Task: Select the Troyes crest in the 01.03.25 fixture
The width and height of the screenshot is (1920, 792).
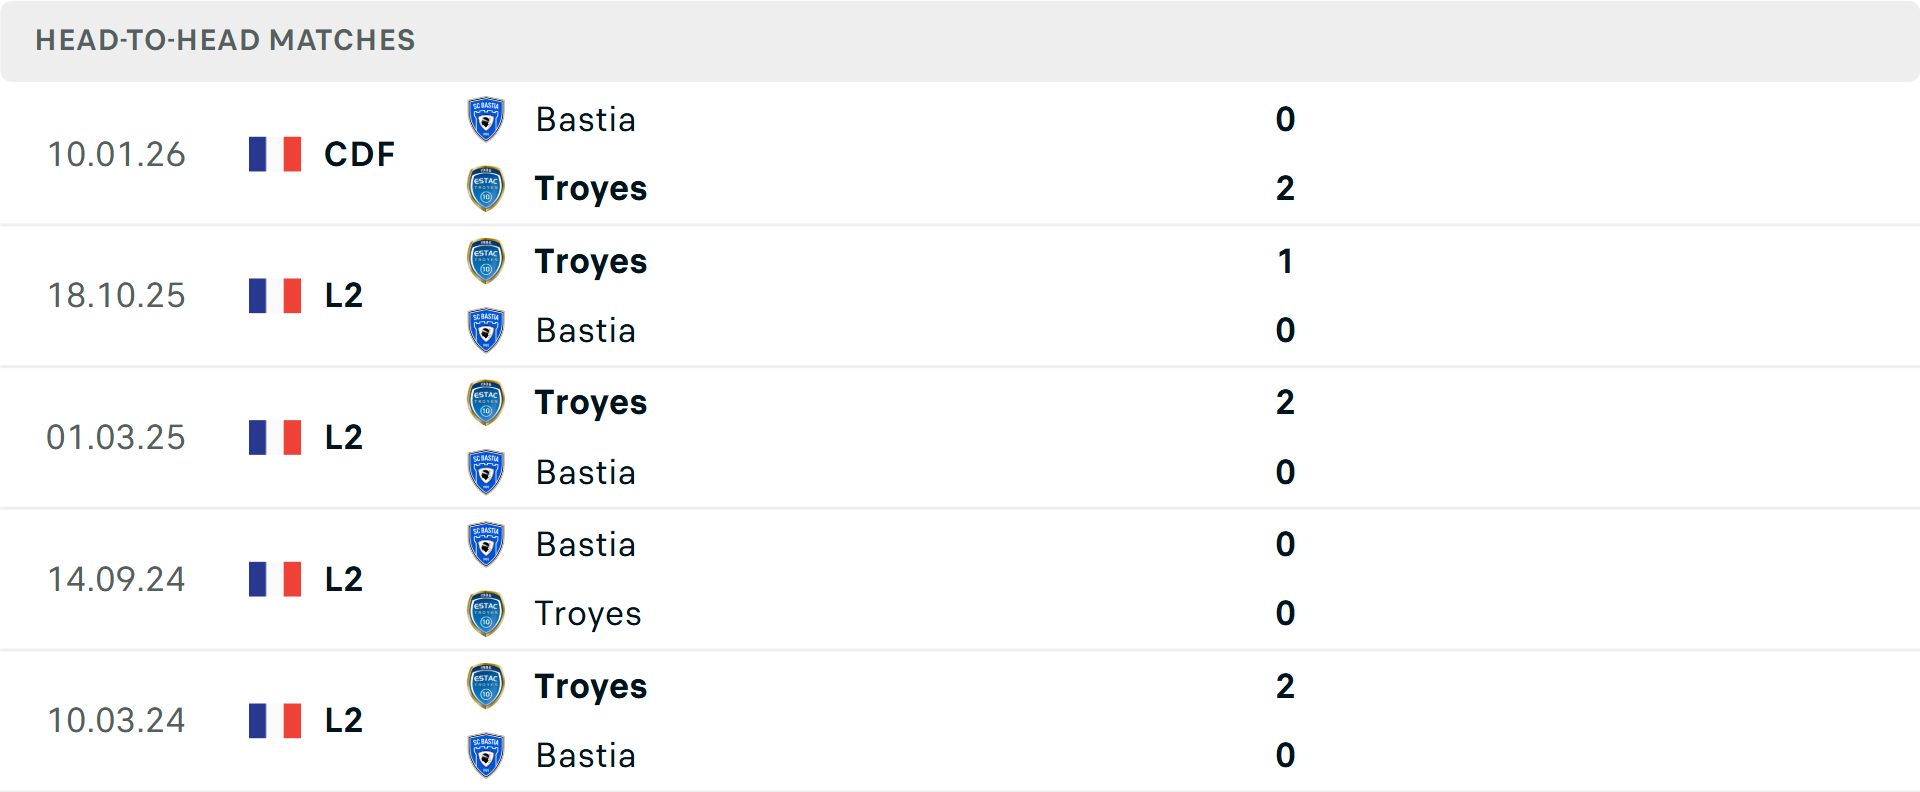Action: click(x=486, y=402)
